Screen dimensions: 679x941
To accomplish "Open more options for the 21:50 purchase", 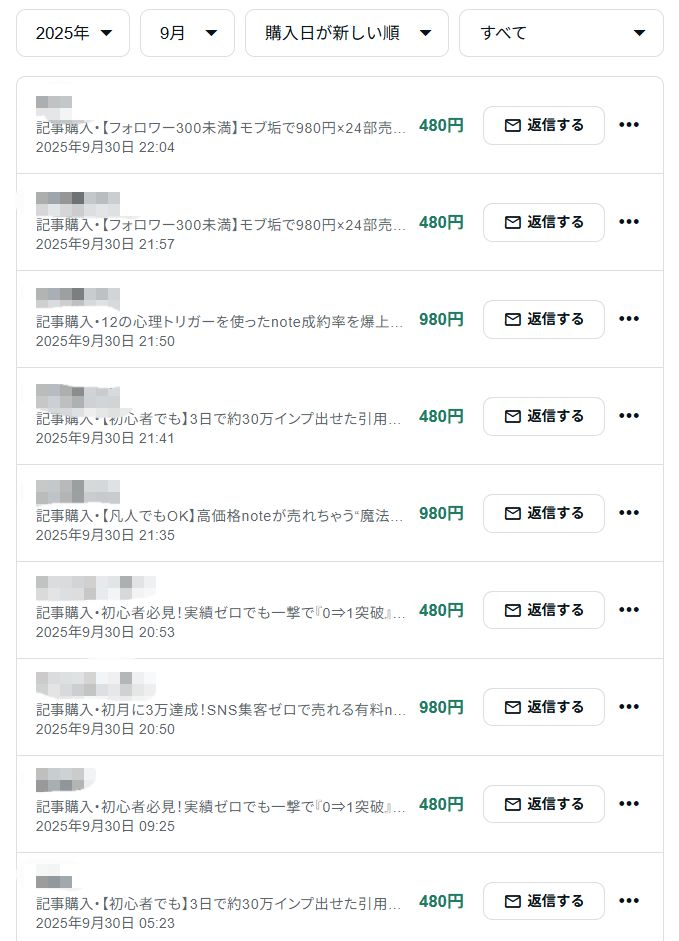I will (628, 319).
